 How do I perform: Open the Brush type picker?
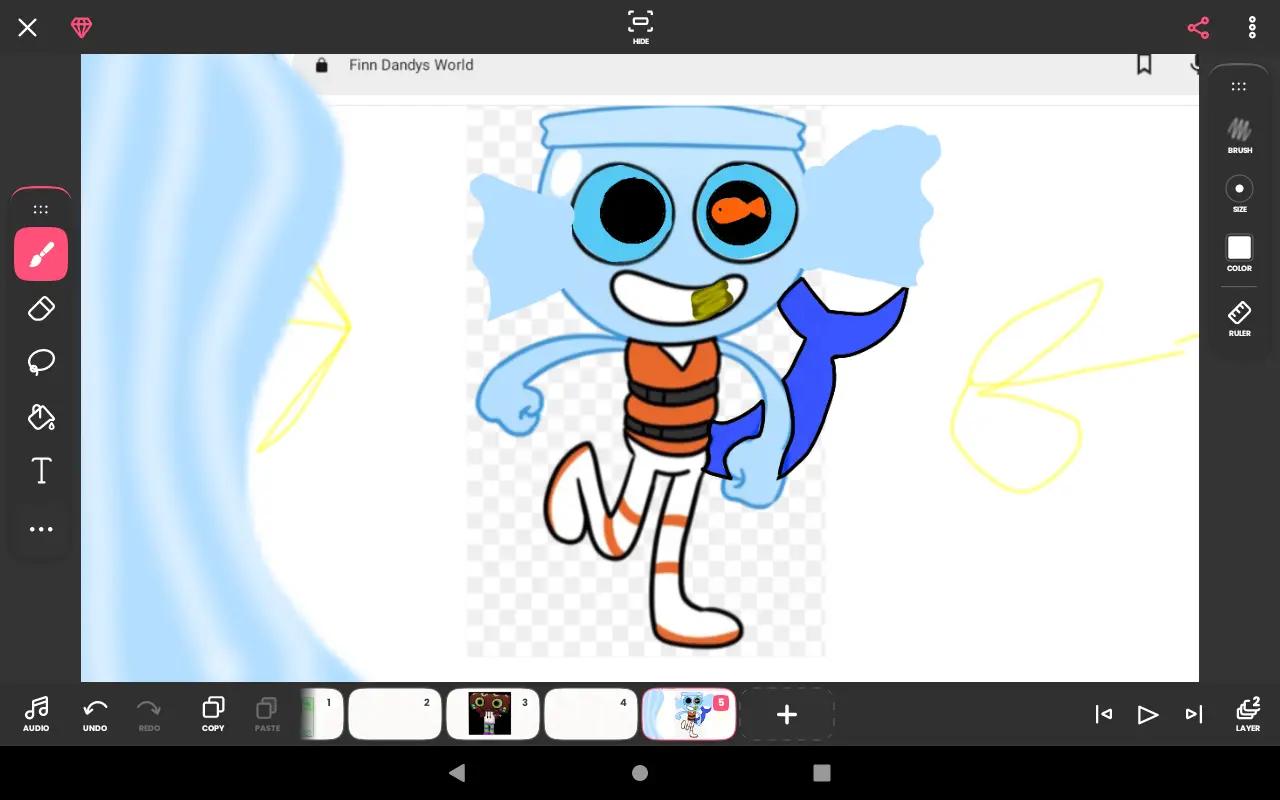[1239, 136]
